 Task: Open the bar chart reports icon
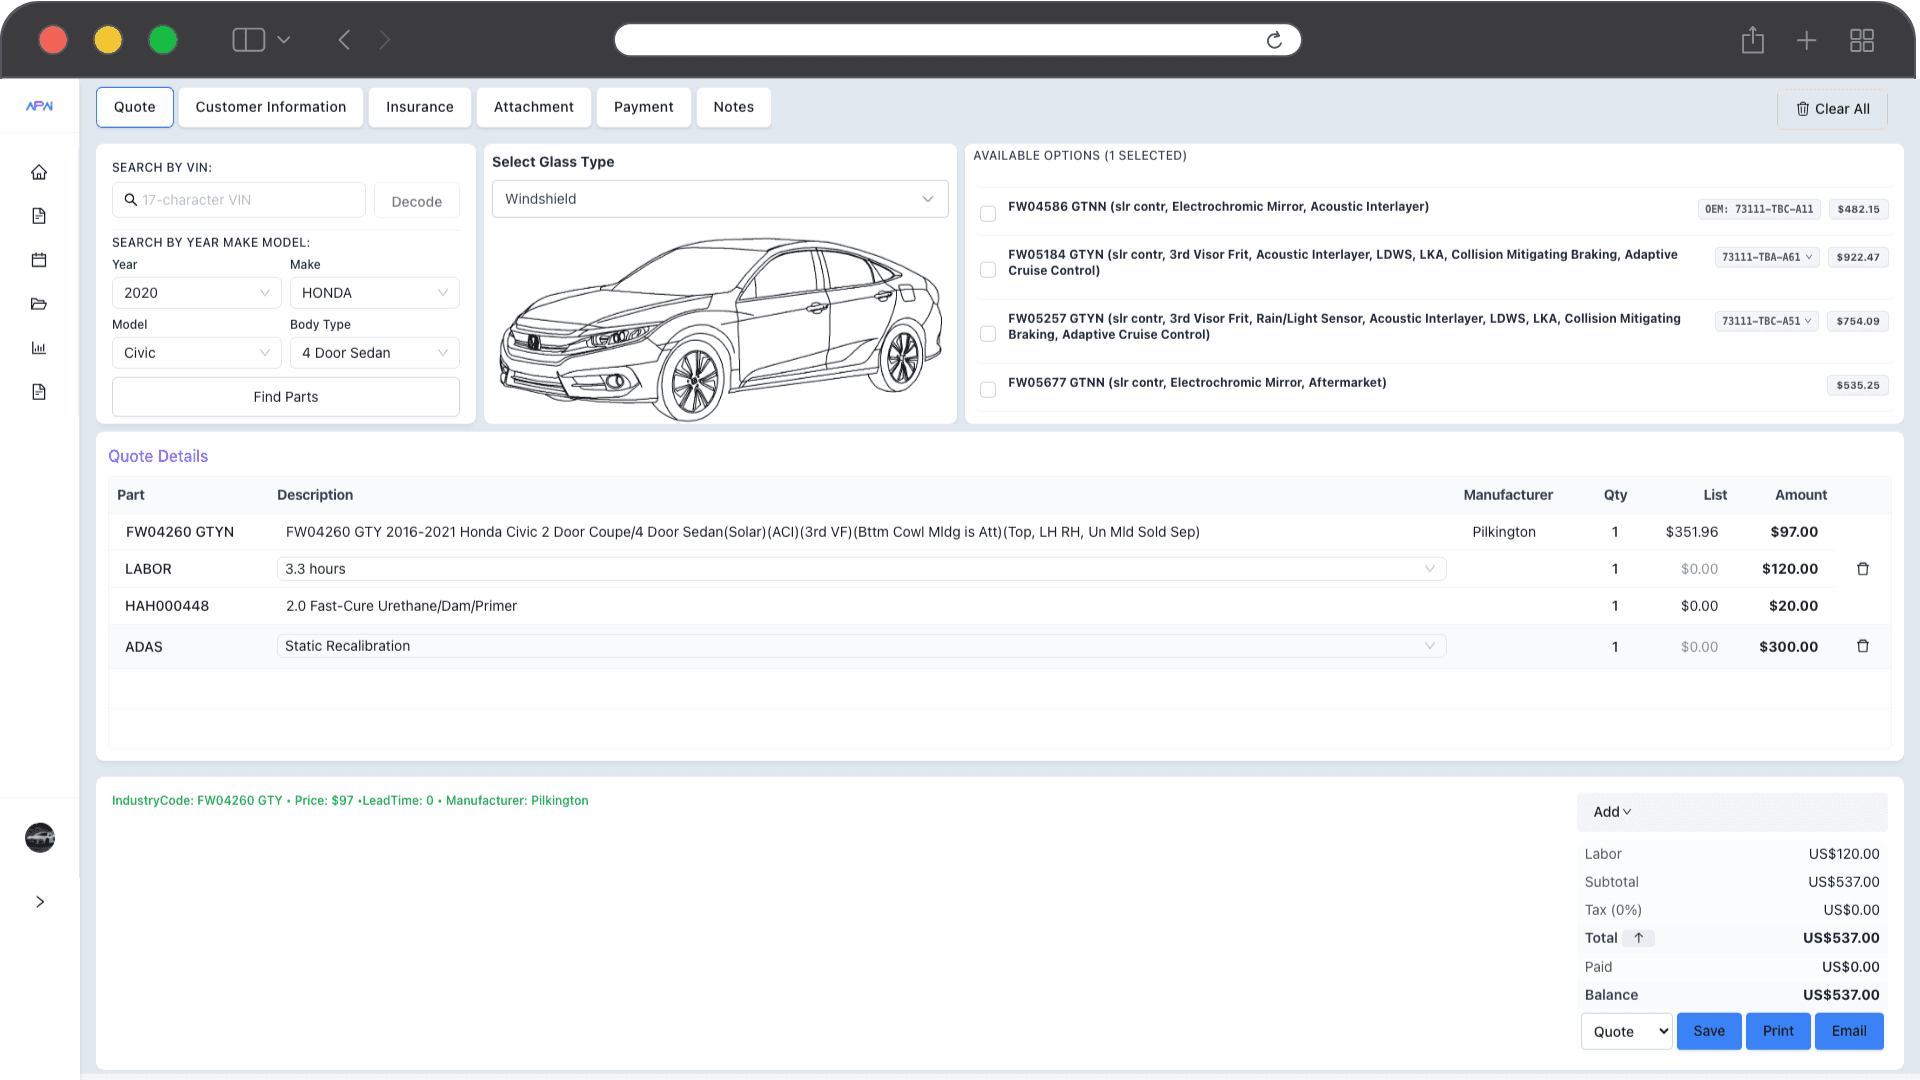(x=39, y=348)
